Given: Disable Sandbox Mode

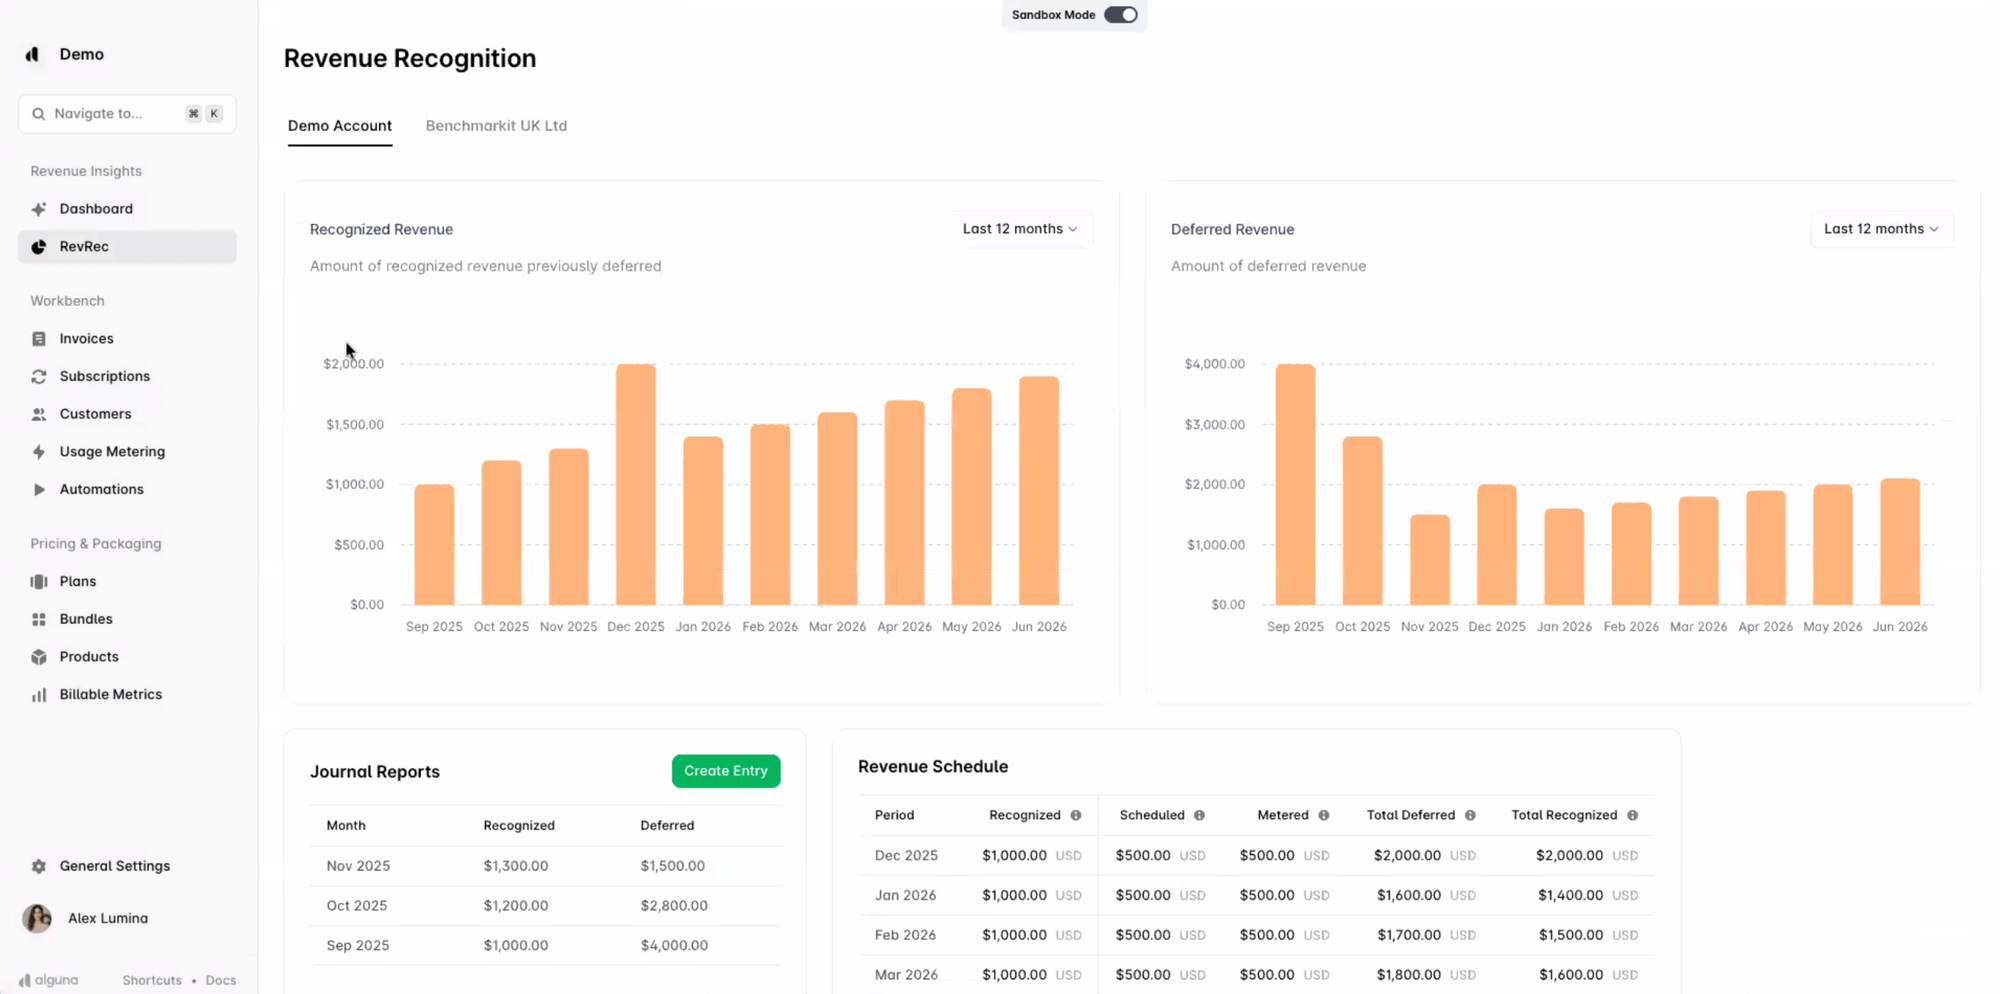Looking at the screenshot, I should pos(1122,14).
